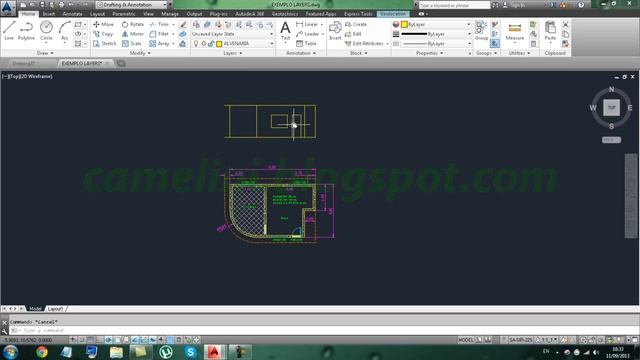The image size is (640, 360).
Task: Switch to the Output ribbon tab
Action: click(194, 14)
